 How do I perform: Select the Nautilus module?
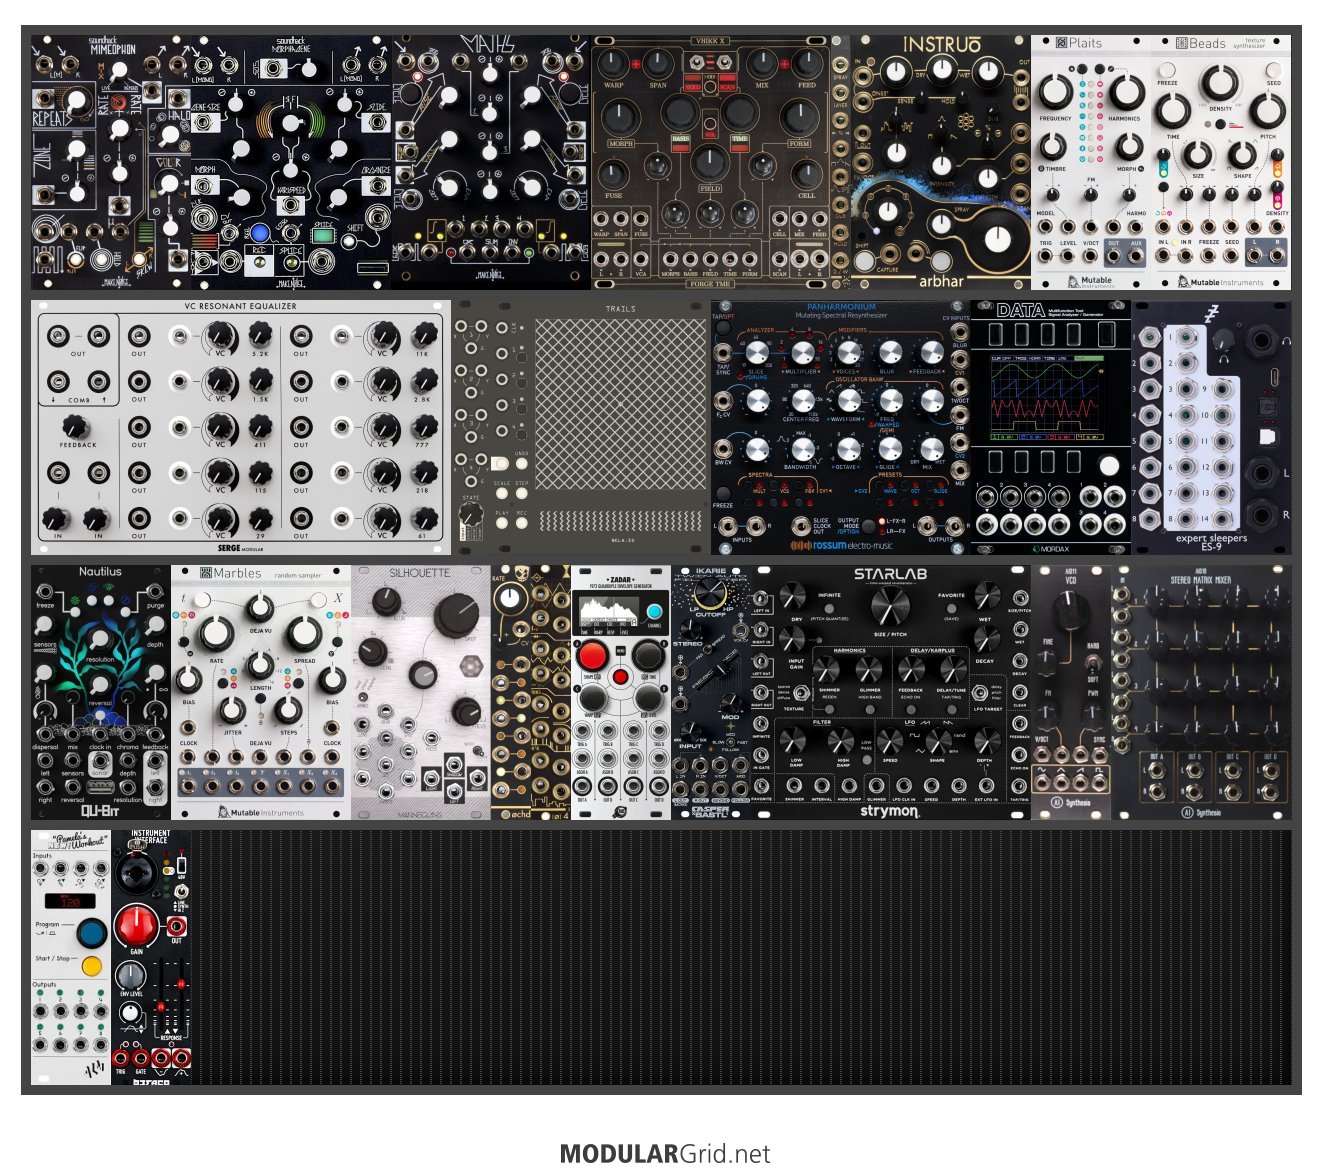click(x=101, y=692)
